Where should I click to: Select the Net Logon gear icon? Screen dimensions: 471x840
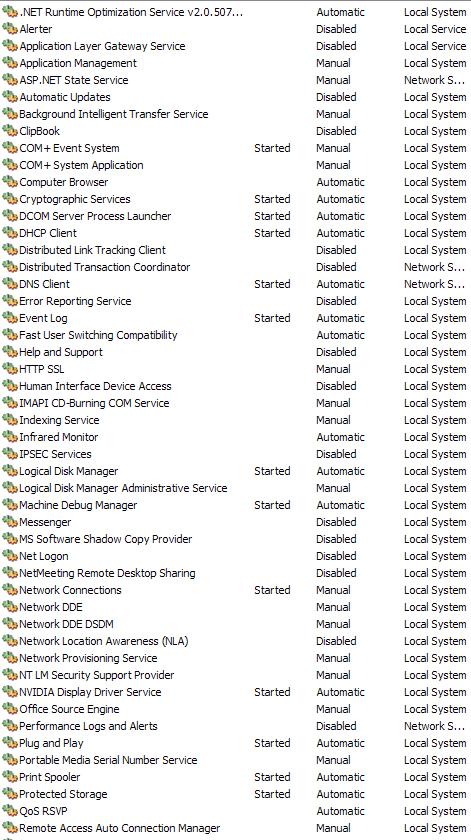pos(10,556)
